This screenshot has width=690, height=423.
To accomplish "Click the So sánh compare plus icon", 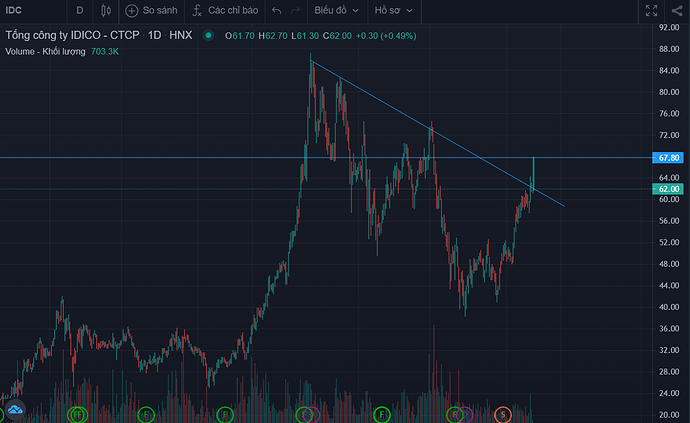I will click(132, 11).
